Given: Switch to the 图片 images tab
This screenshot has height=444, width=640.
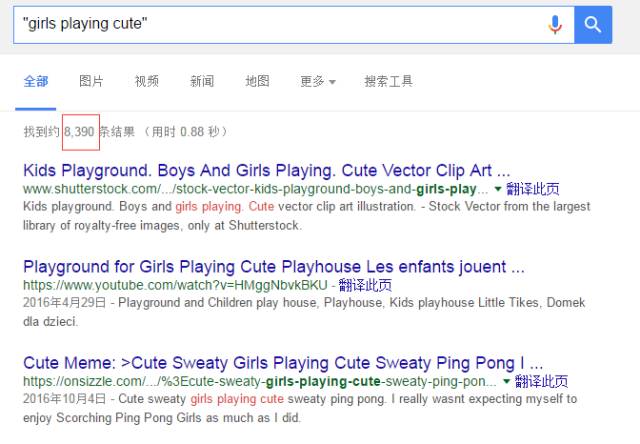Looking at the screenshot, I should pyautogui.click(x=91, y=81).
